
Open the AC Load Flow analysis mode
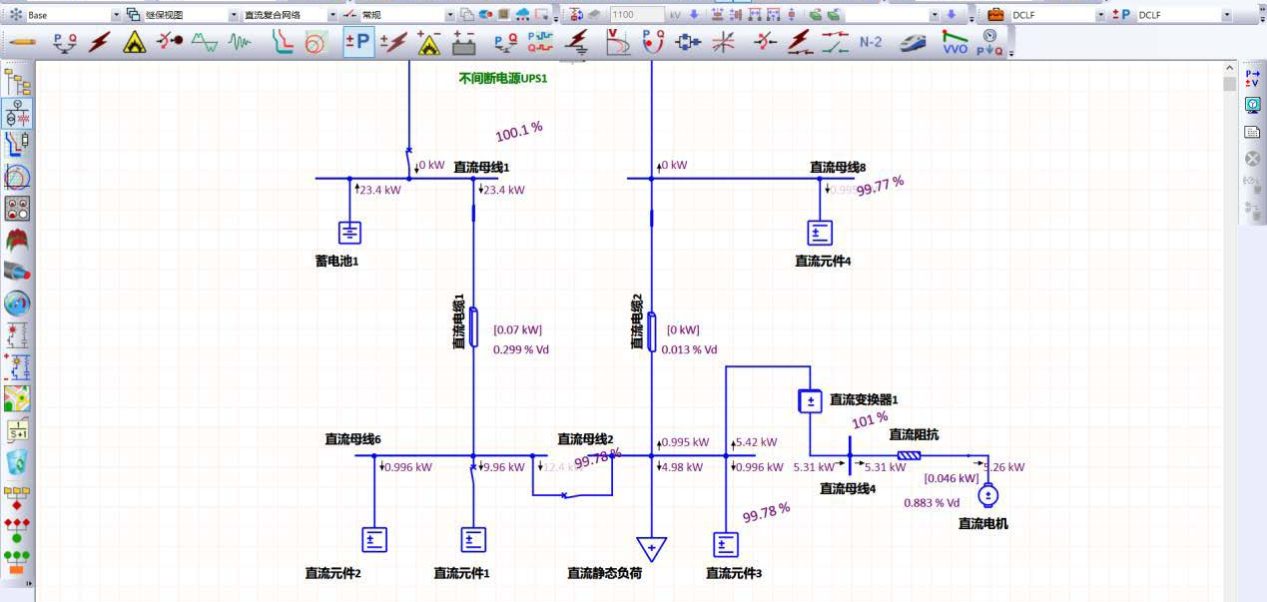pos(65,43)
